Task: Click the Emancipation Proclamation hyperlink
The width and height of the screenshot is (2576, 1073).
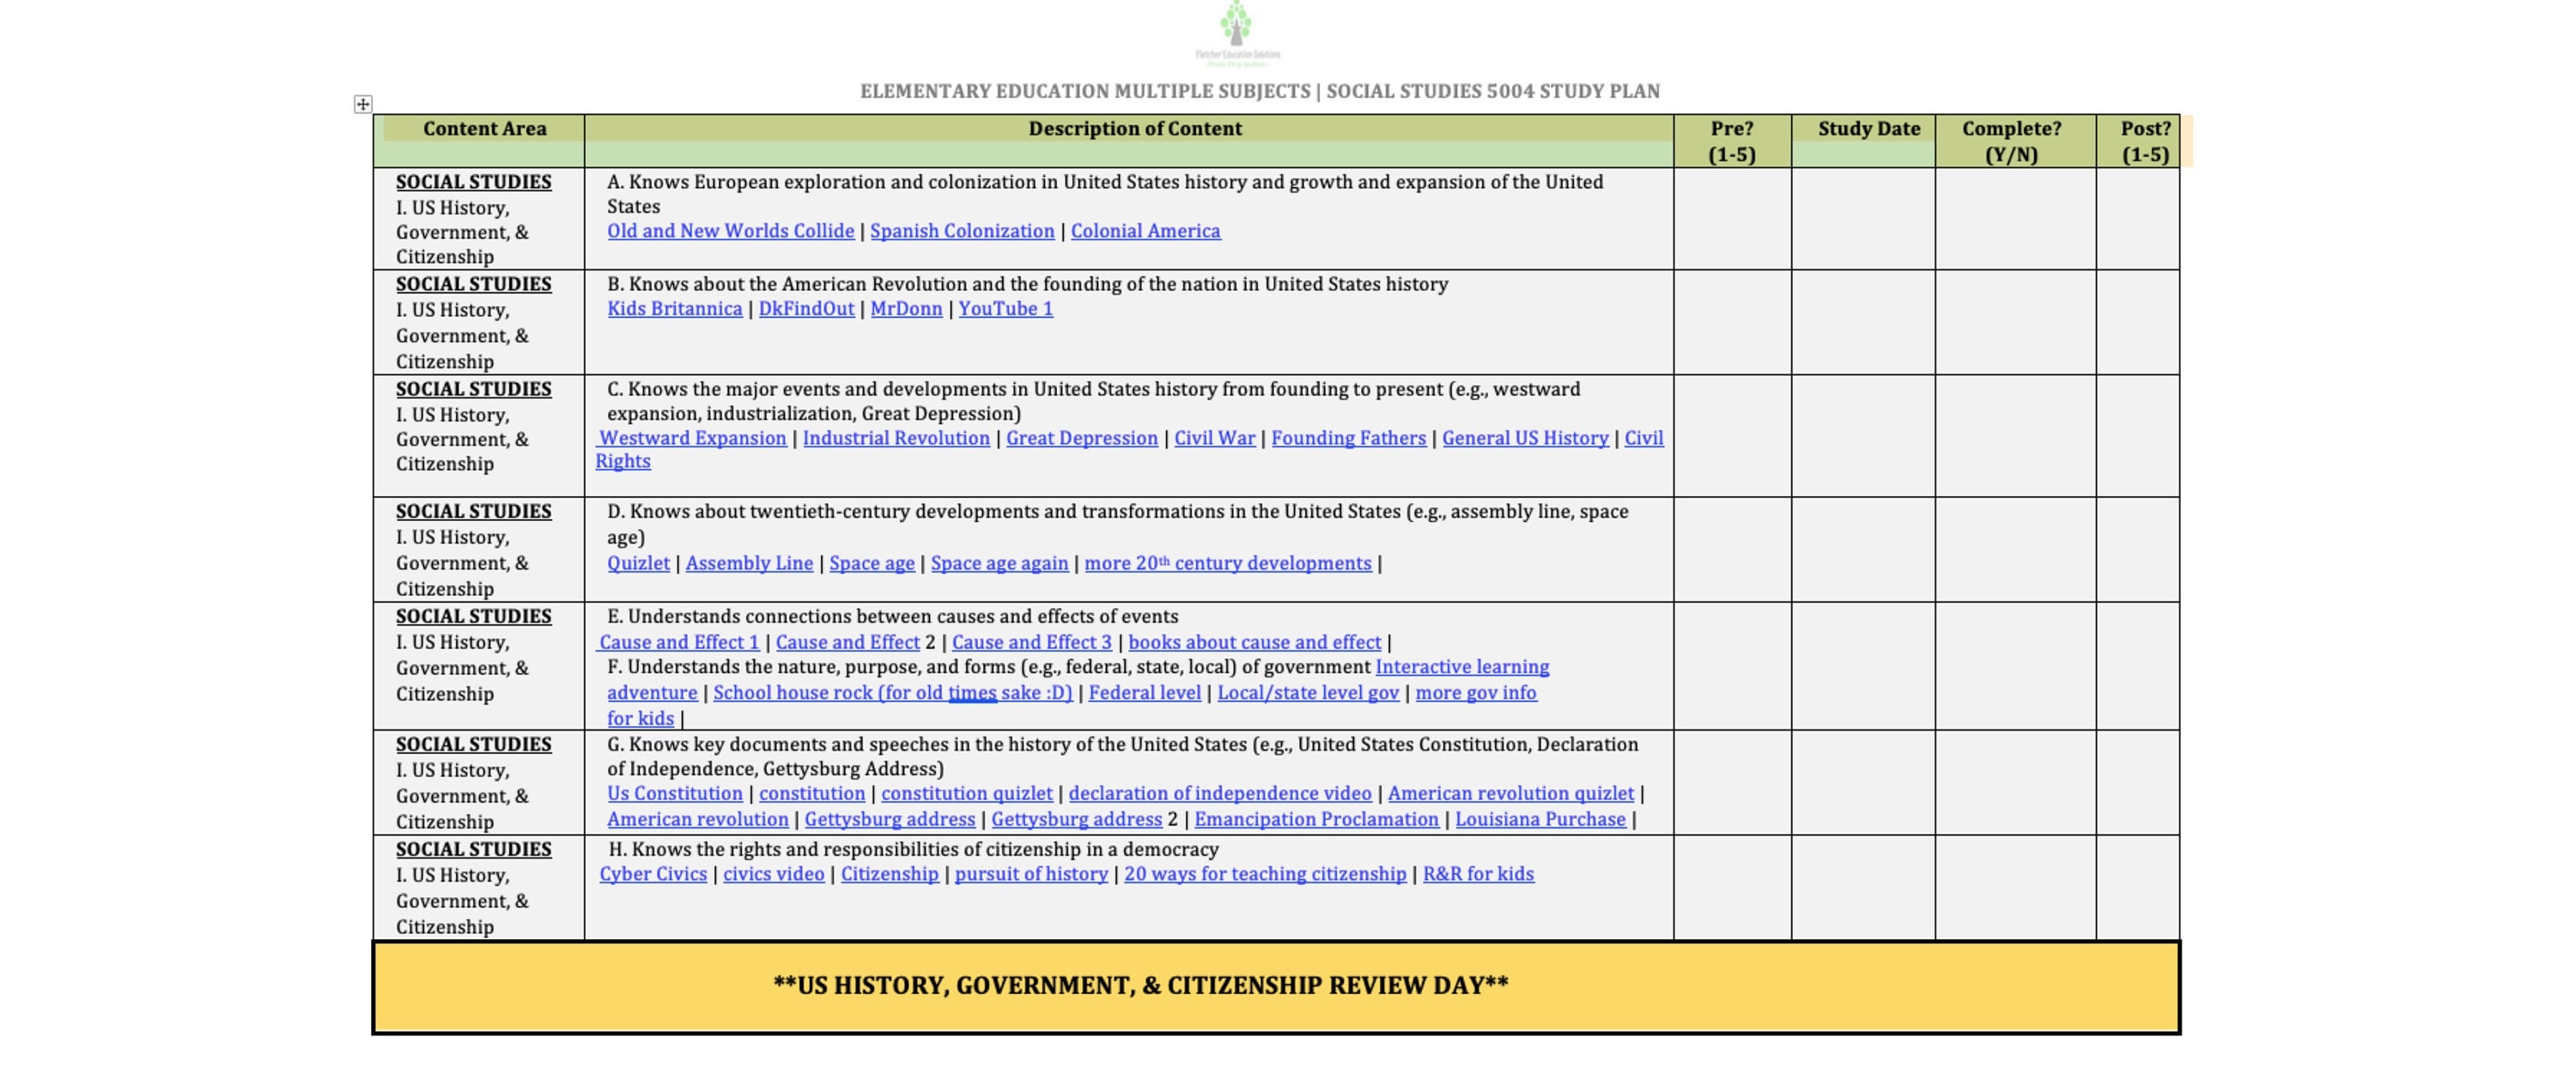Action: 1318,819
